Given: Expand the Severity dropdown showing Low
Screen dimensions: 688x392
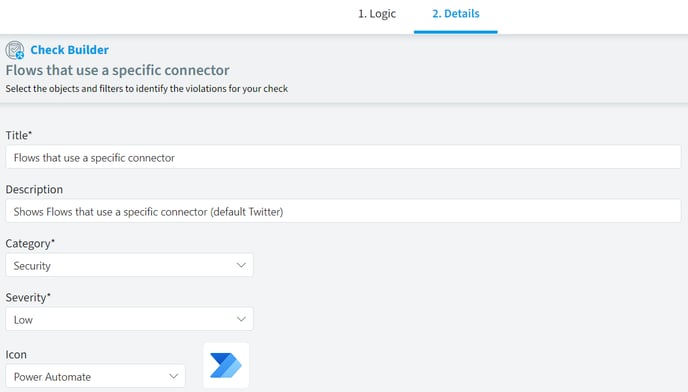Looking at the screenshot, I should coord(129,319).
